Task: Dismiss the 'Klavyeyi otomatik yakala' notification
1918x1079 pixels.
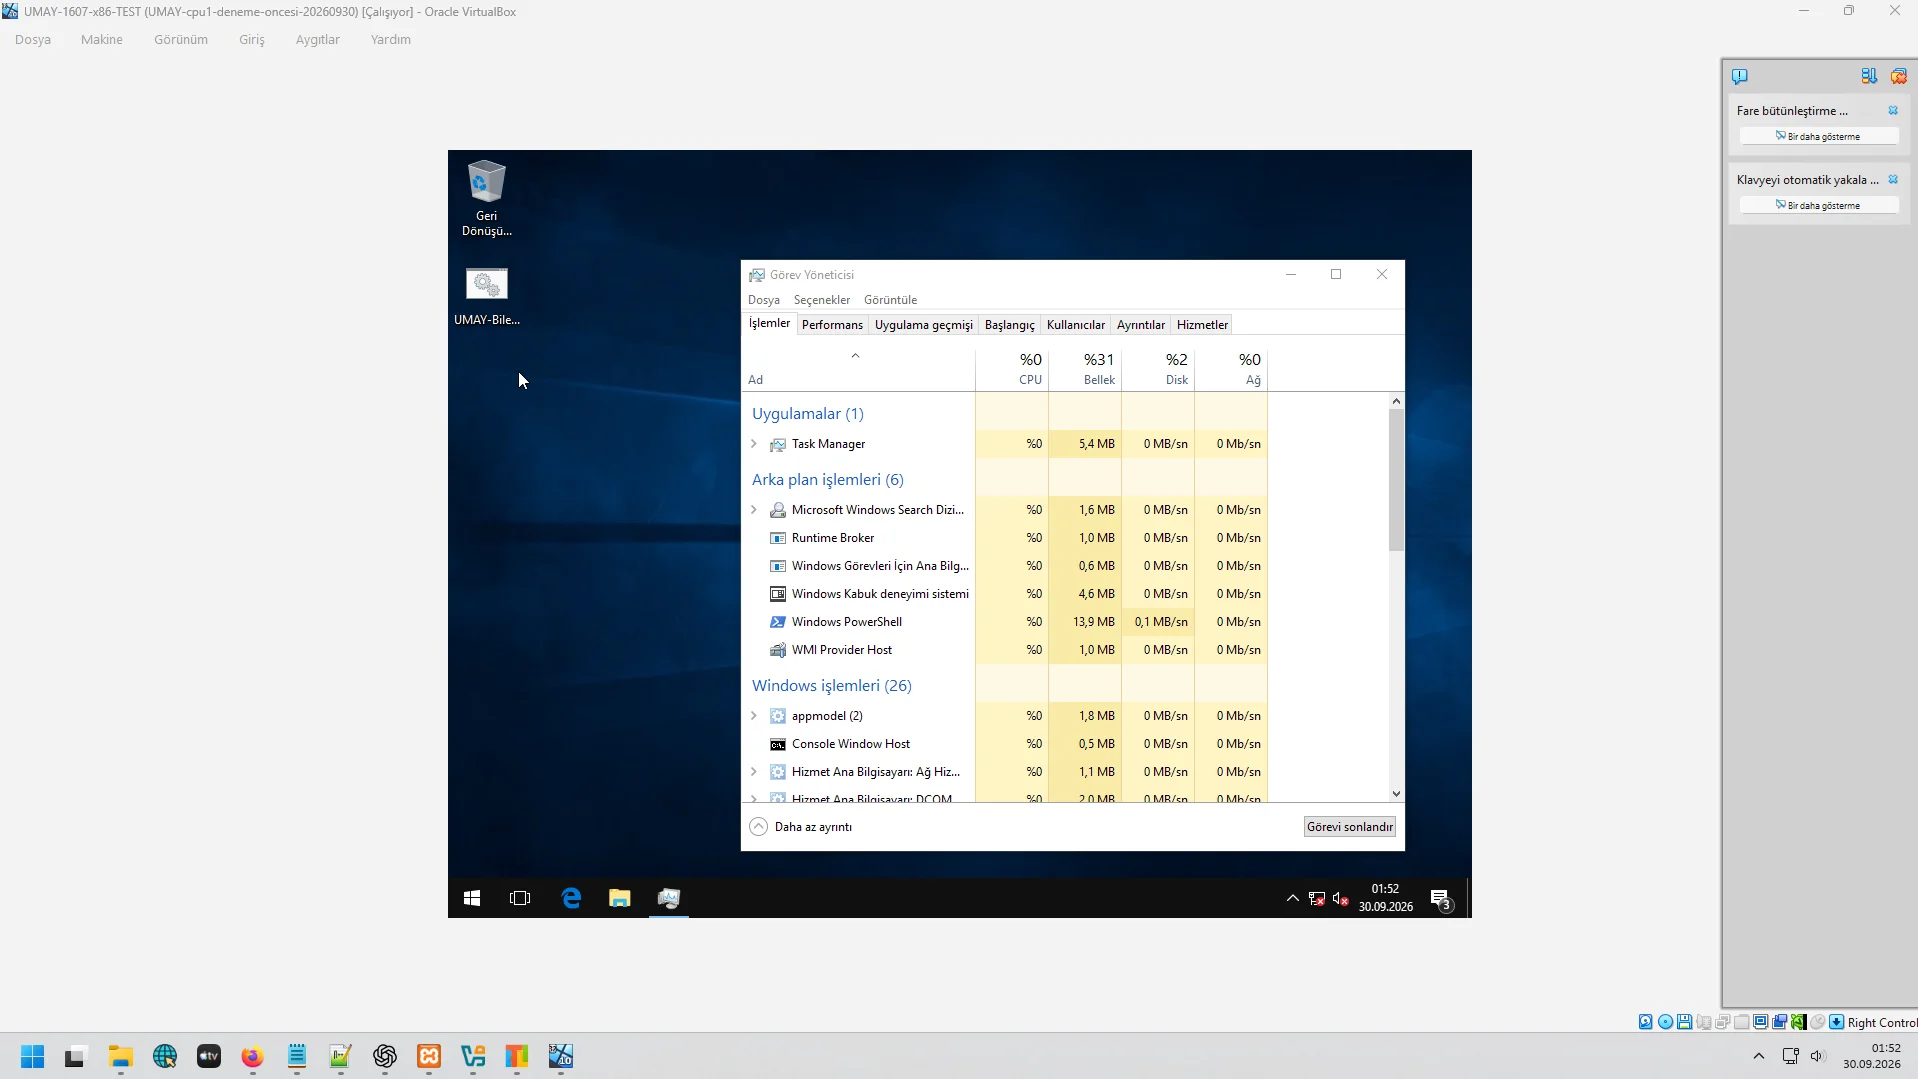Action: click(1893, 180)
